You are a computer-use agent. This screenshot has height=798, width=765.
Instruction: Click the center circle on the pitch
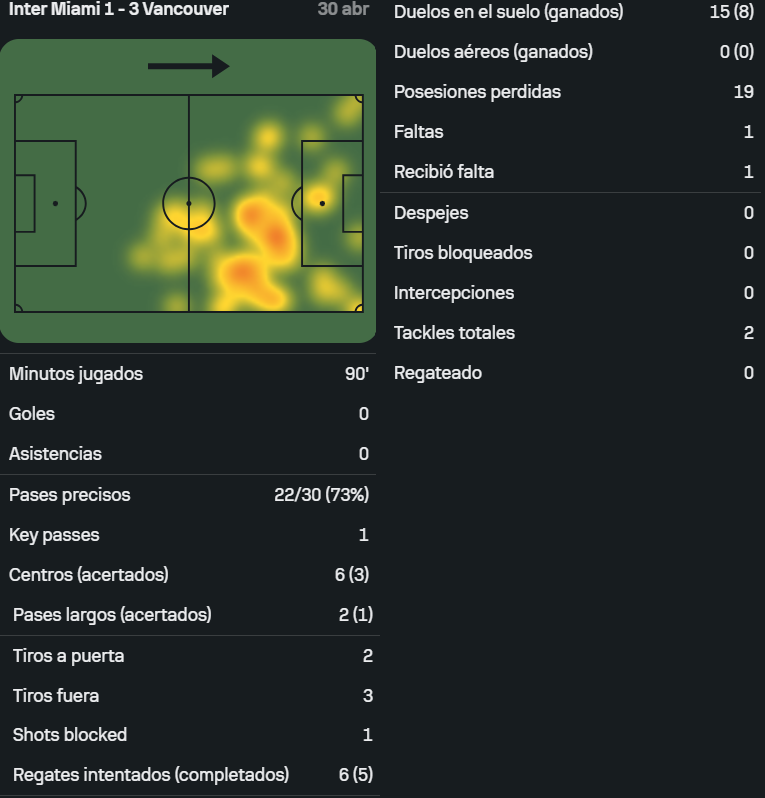click(x=189, y=204)
